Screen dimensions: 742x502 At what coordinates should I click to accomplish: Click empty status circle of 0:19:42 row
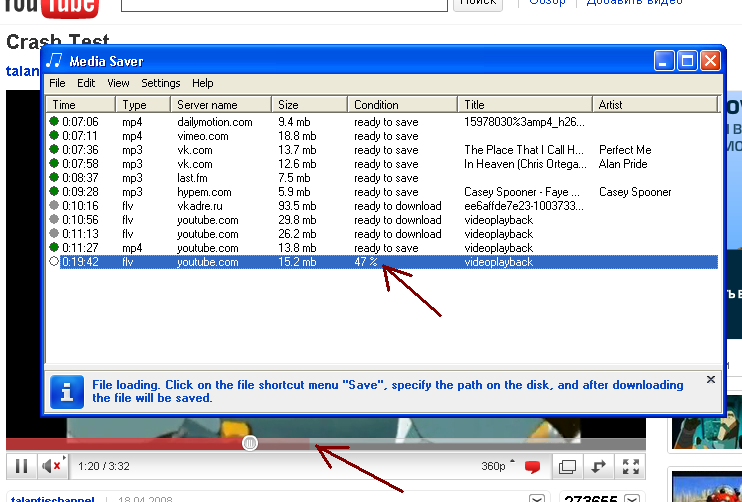pyautogui.click(x=54, y=261)
